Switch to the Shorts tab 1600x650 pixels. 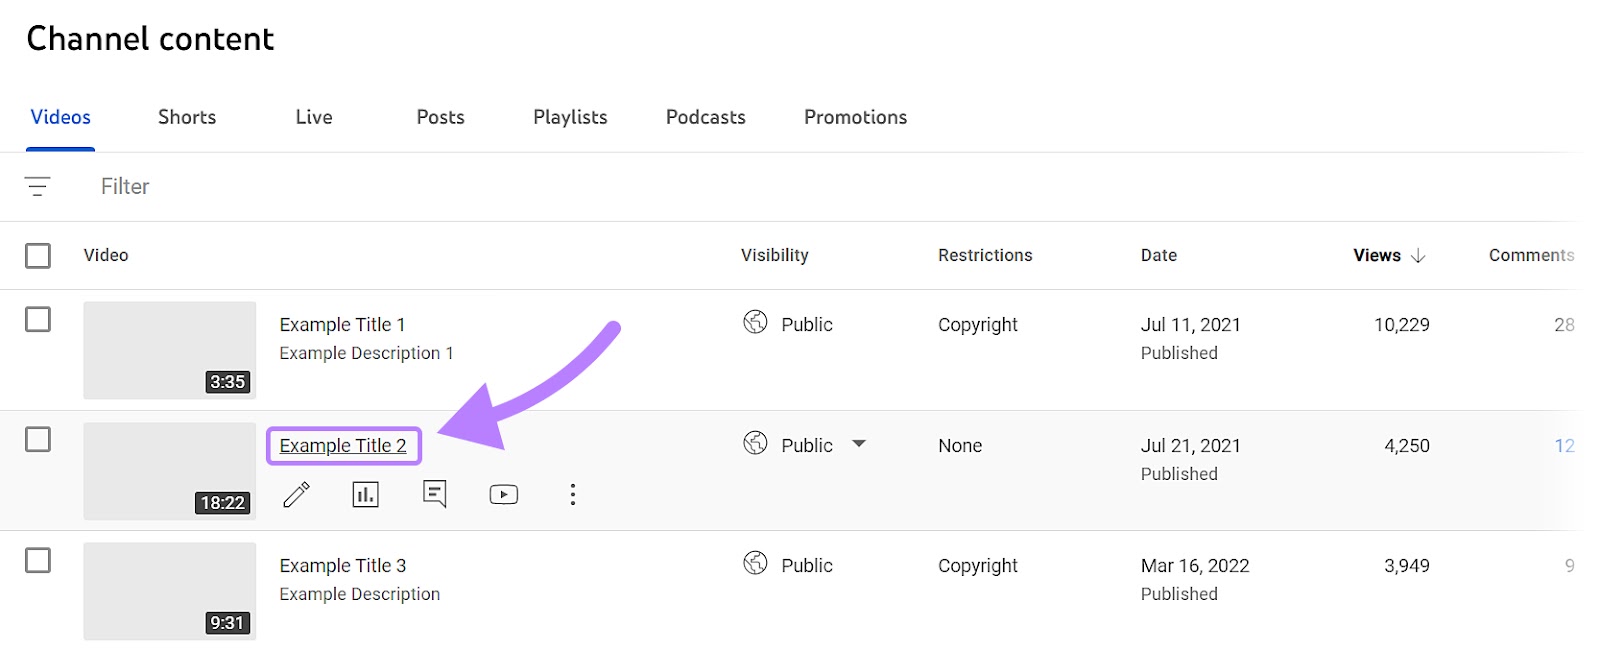(187, 117)
